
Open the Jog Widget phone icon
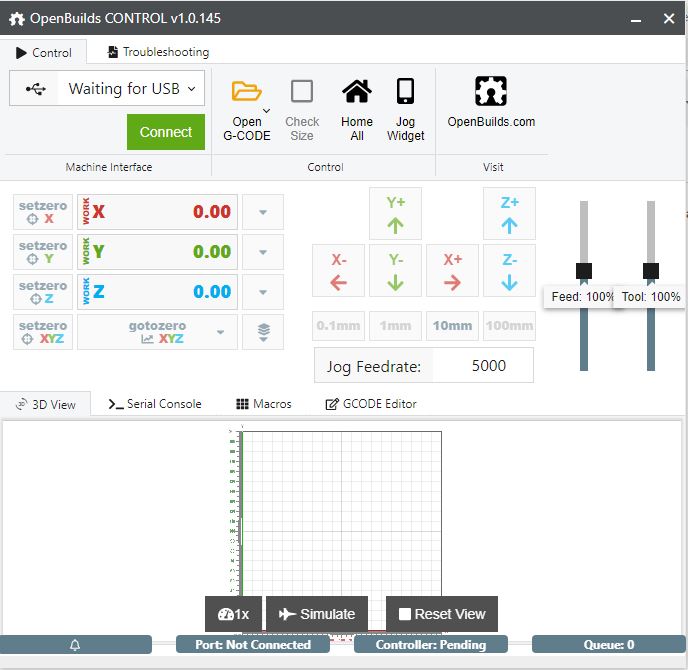405,92
